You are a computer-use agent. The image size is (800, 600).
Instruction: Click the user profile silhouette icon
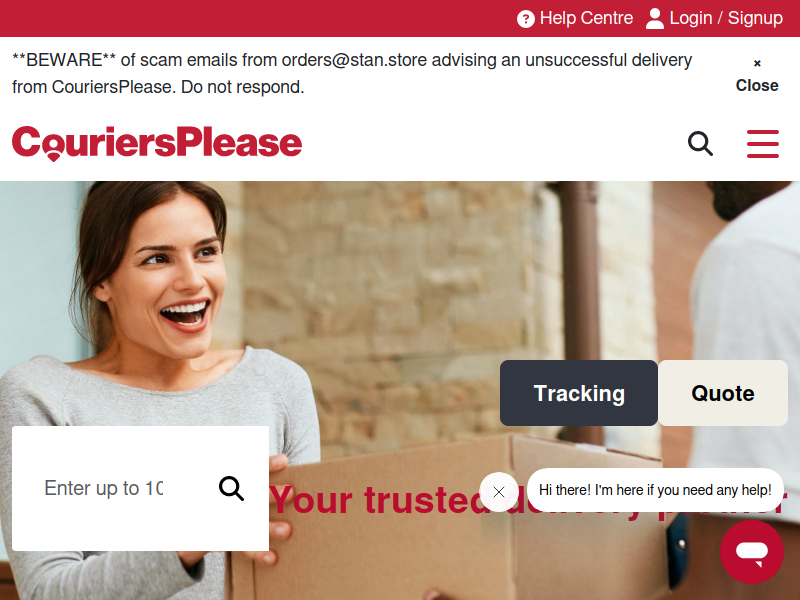[655, 19]
